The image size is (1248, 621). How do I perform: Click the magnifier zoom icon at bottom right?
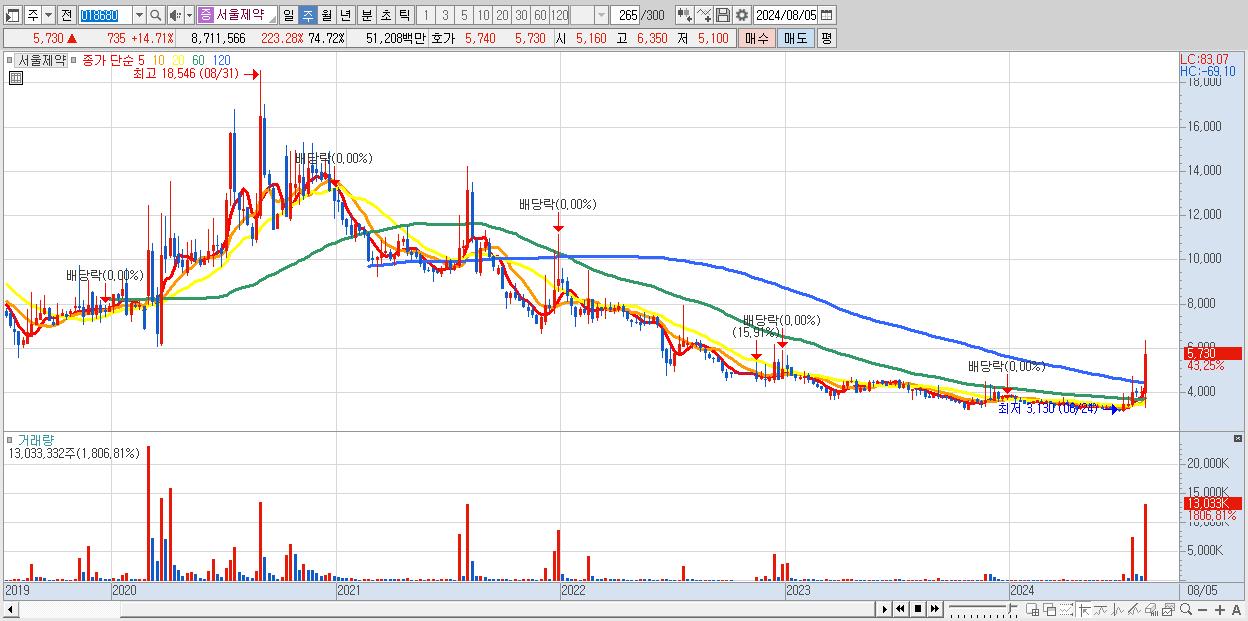tap(1185, 610)
